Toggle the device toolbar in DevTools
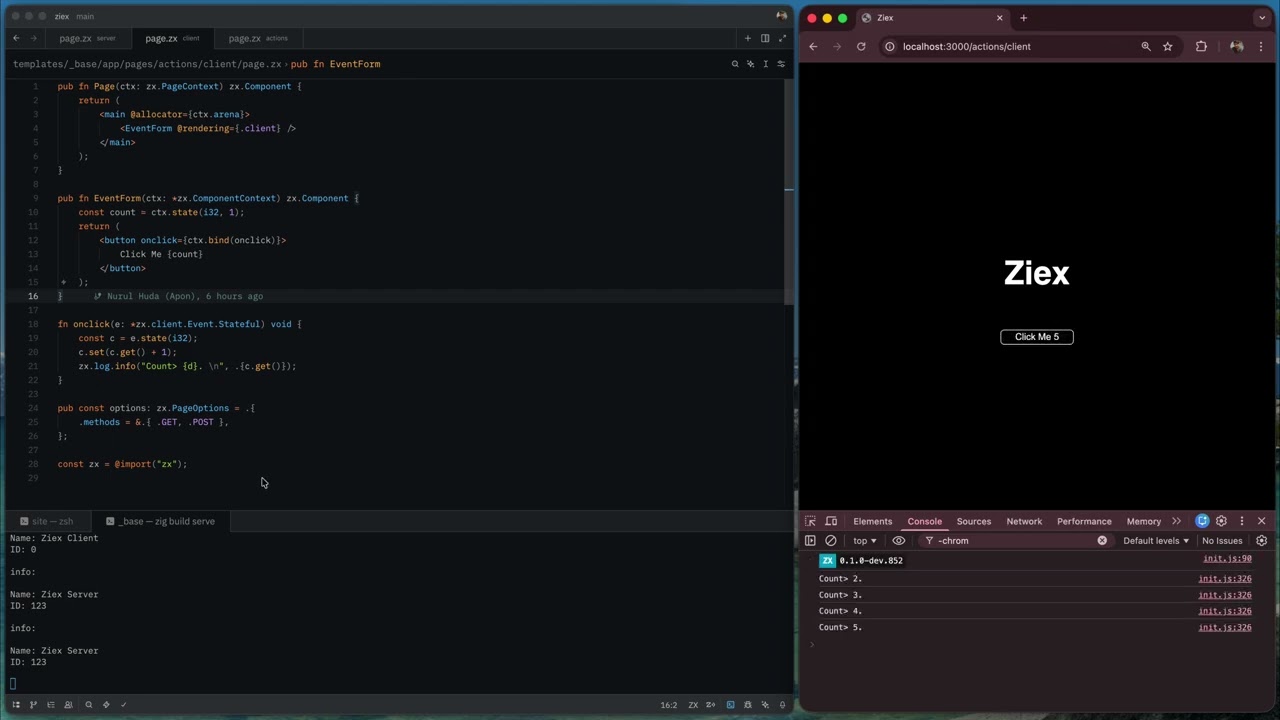 pos(831,521)
